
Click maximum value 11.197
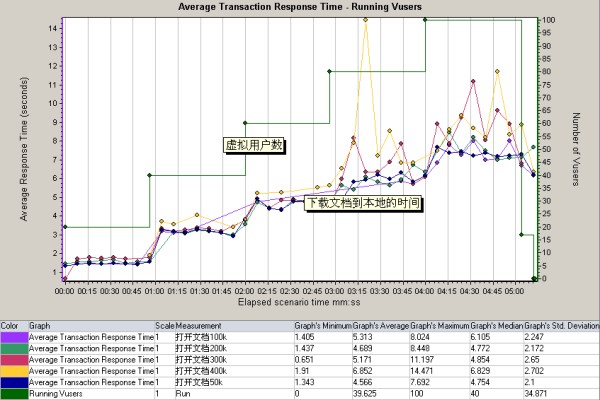[x=421, y=360]
